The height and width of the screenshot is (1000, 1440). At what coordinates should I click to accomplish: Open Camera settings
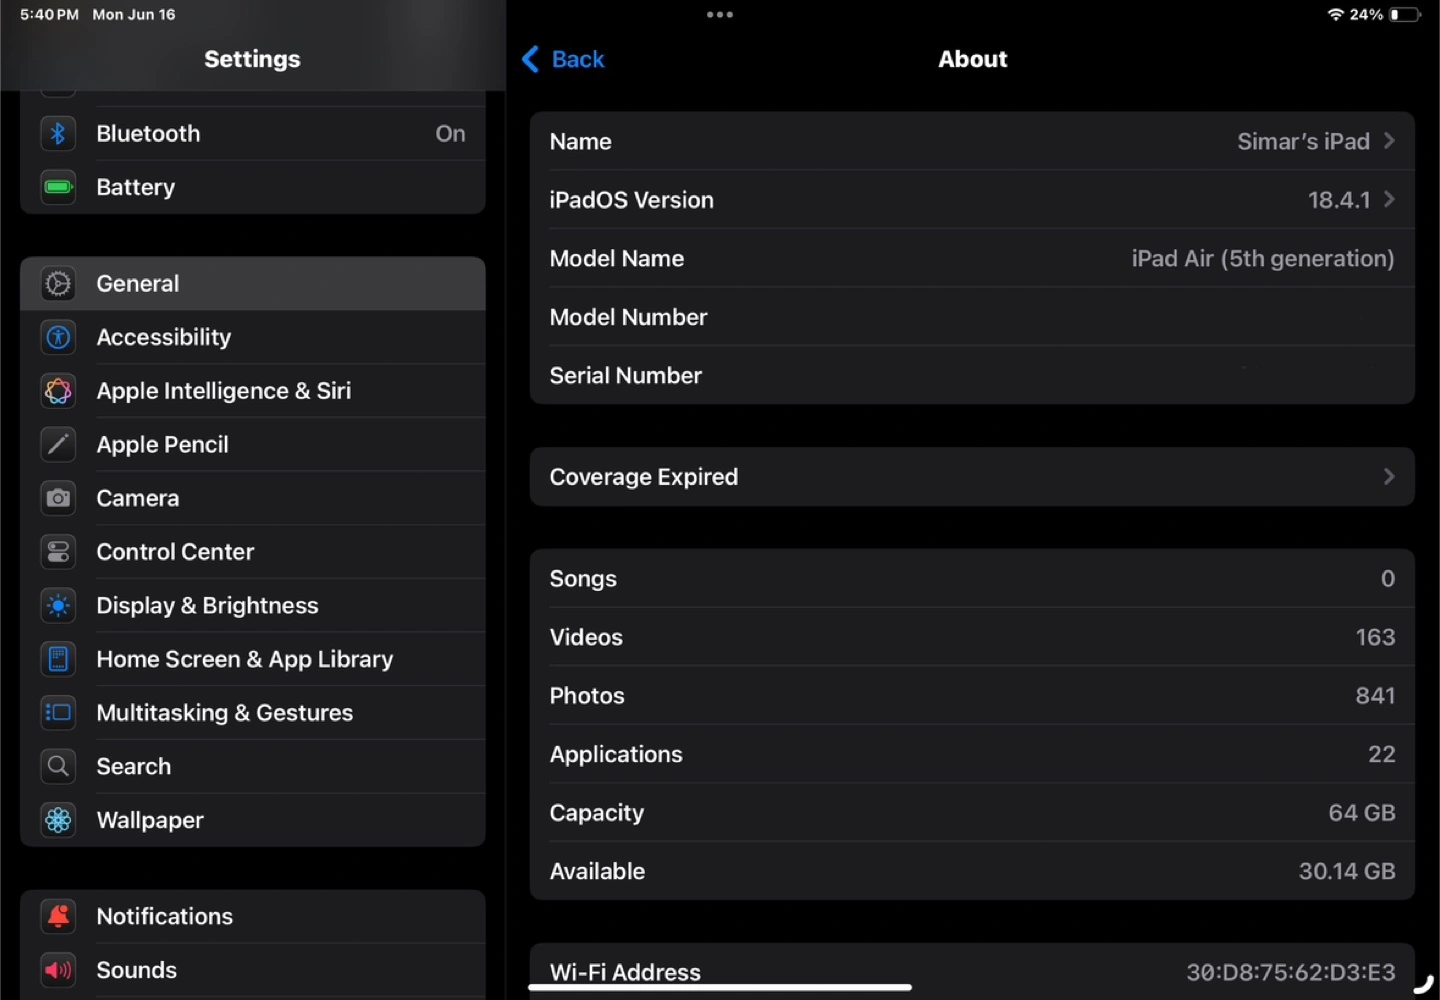point(252,498)
